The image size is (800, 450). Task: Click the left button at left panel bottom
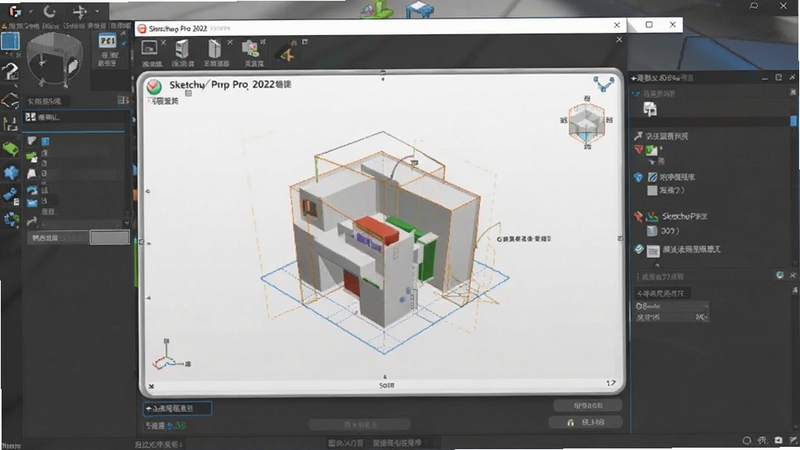tap(58, 238)
